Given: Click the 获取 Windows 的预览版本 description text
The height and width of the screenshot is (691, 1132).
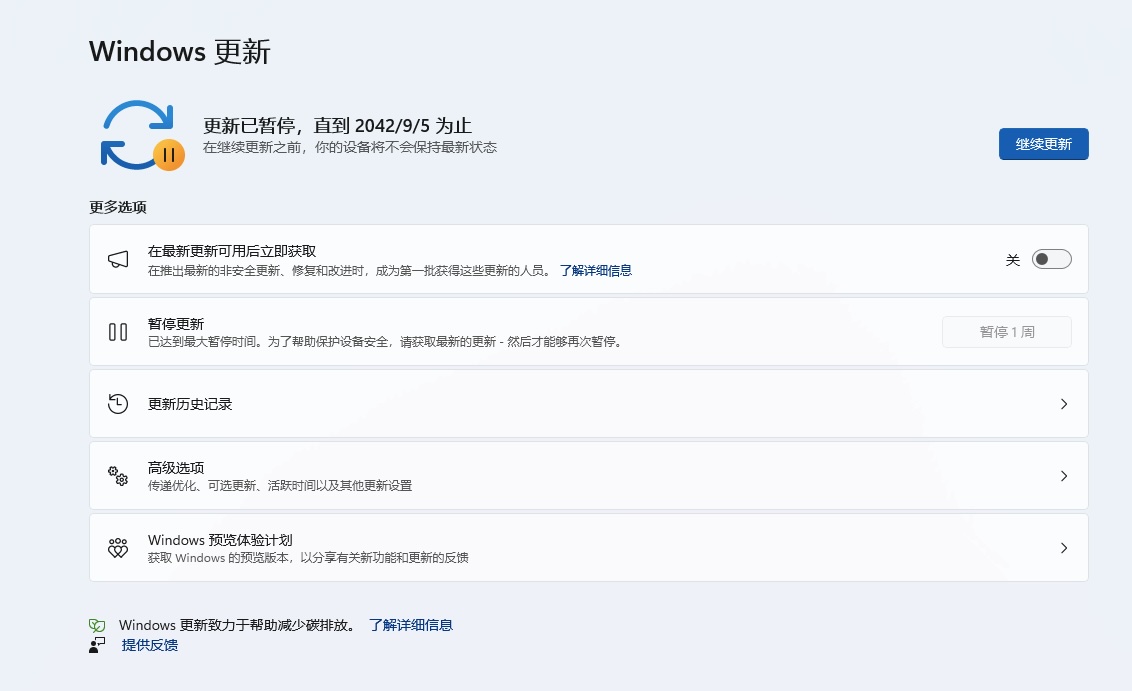Looking at the screenshot, I should click(308, 558).
